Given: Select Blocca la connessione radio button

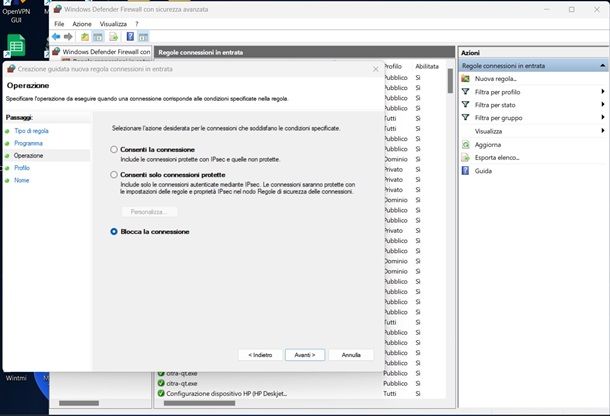Looking at the screenshot, I should [114, 232].
